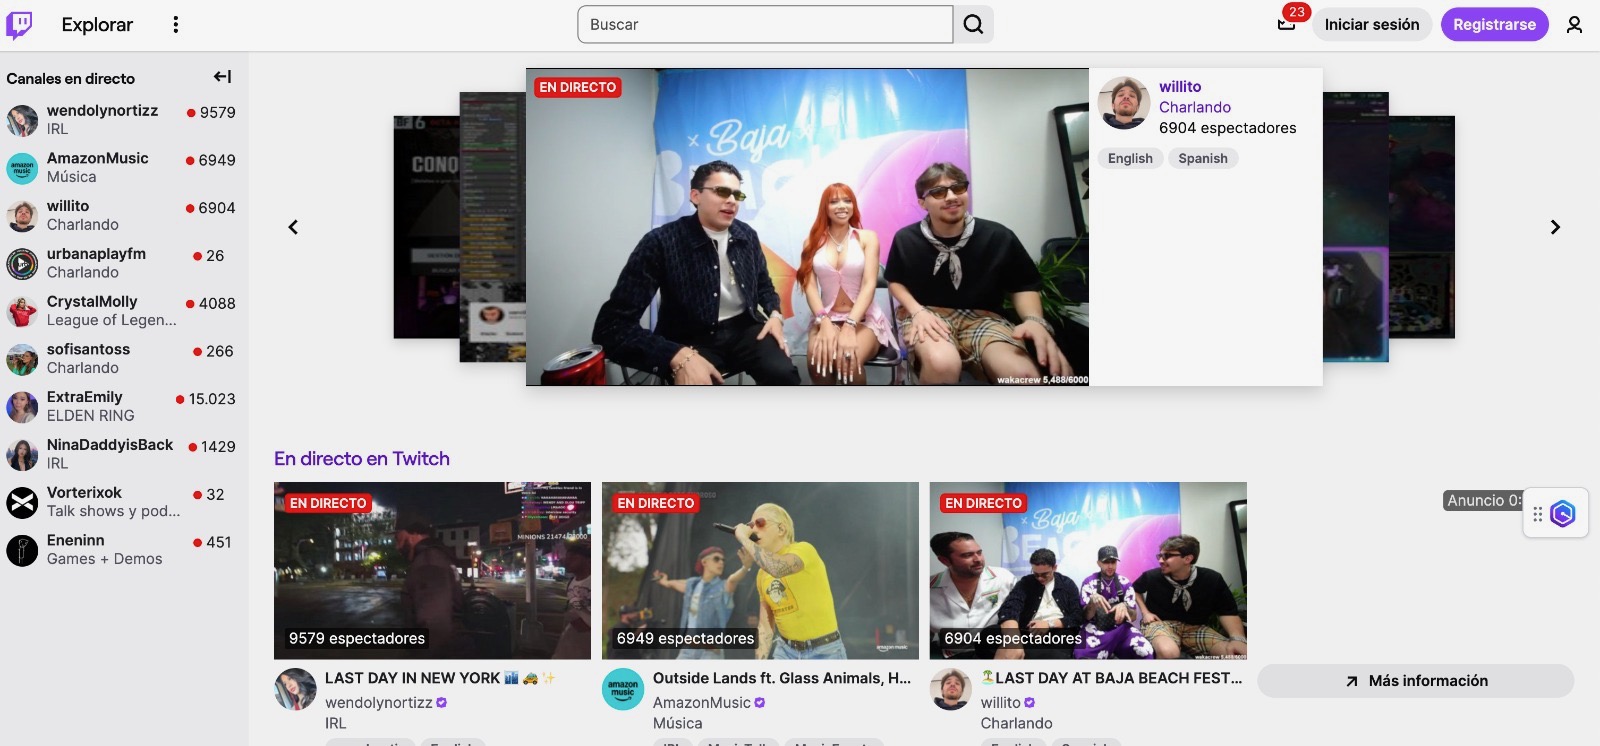Open LAST DAY IN NEW YORK title
This screenshot has height=746, width=1600.
[440, 678]
